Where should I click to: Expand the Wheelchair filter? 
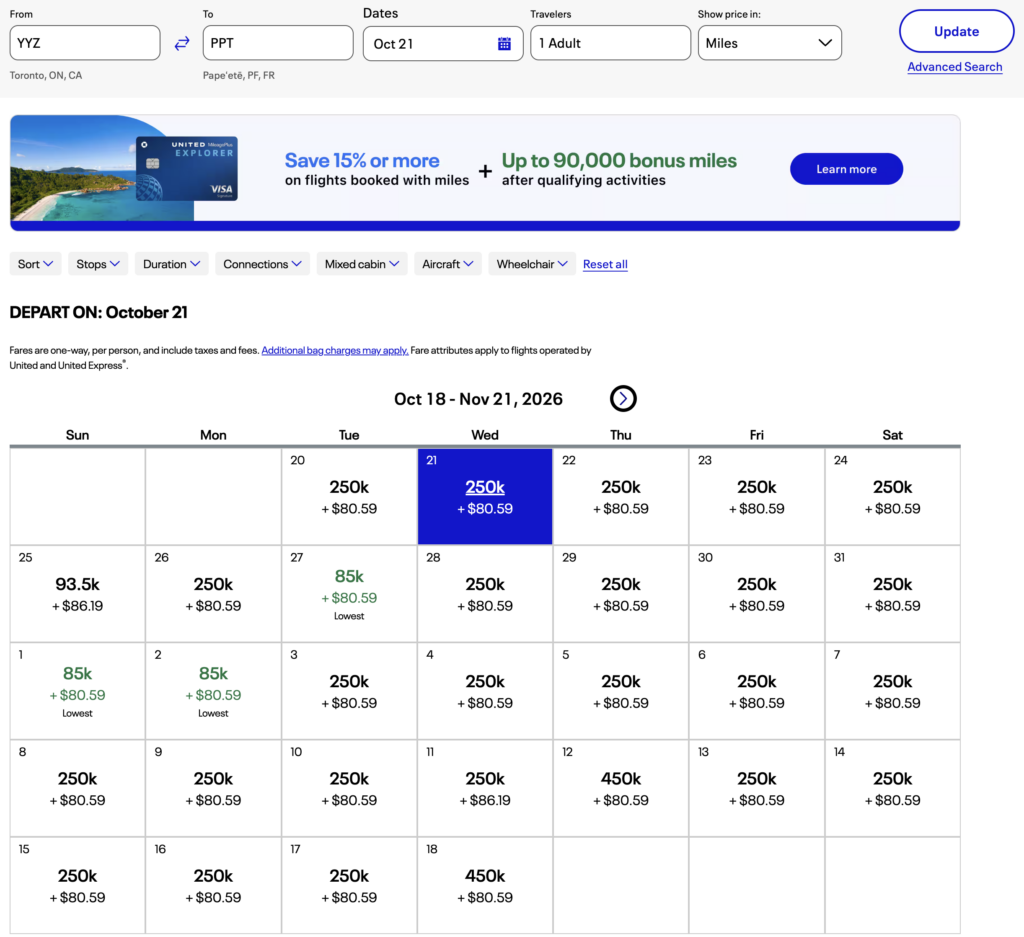pyautogui.click(x=532, y=264)
